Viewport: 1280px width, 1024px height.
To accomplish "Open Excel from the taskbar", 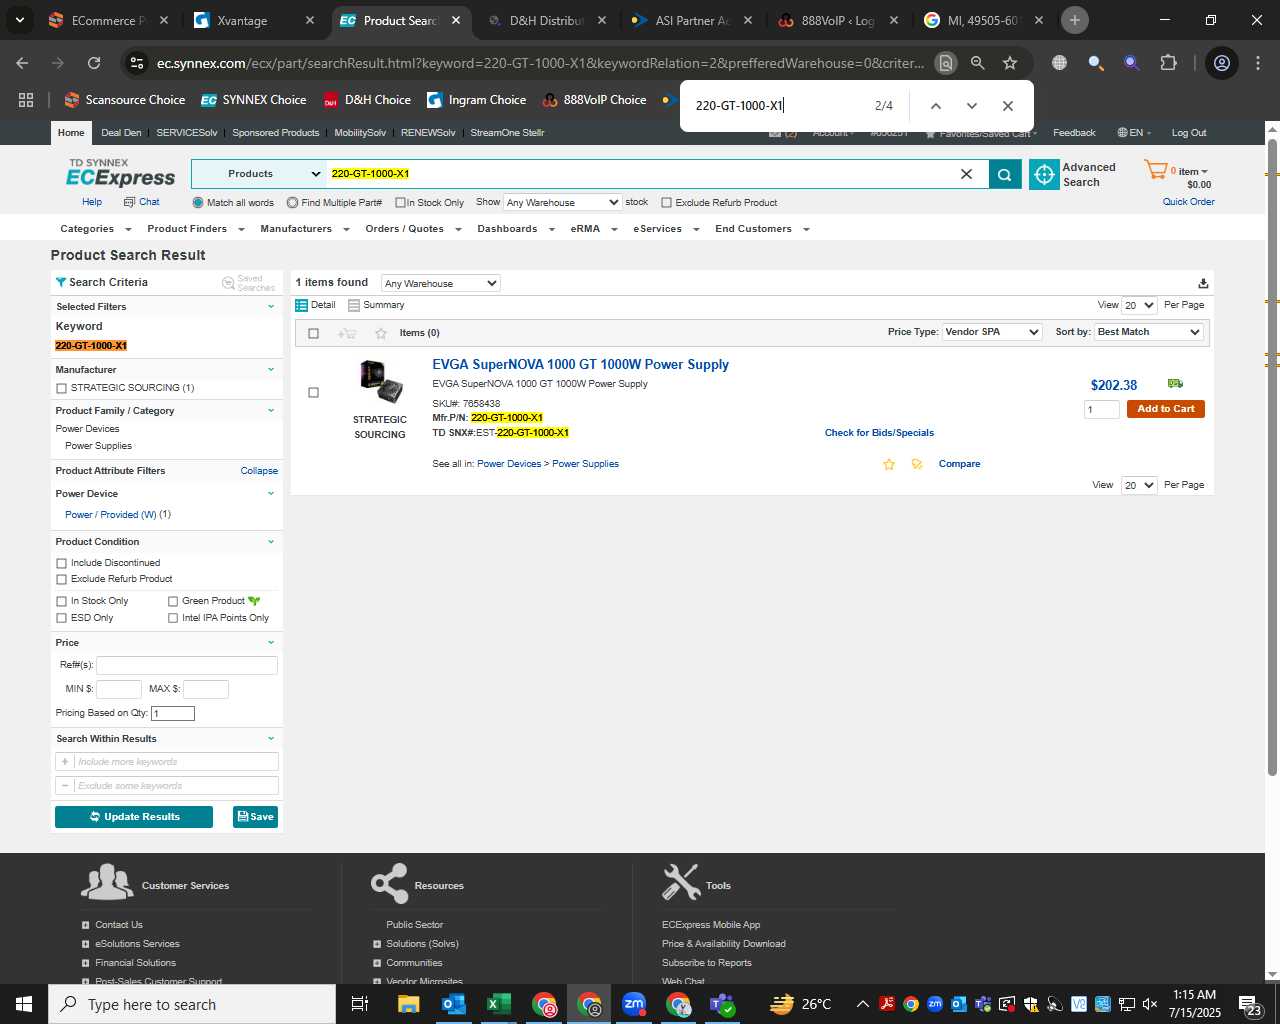I will [x=499, y=1004].
